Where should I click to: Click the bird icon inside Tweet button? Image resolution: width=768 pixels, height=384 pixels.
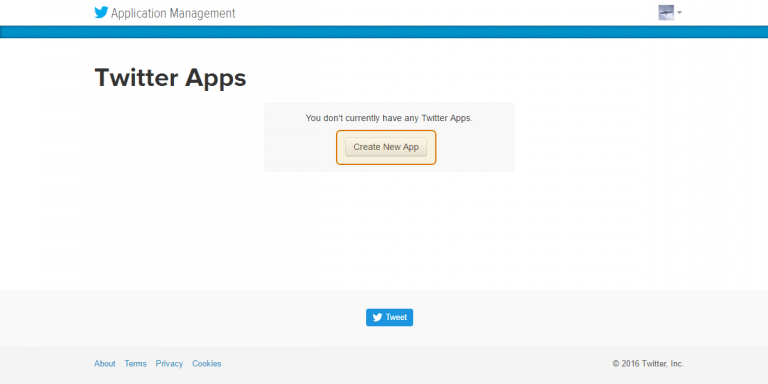[x=377, y=317]
